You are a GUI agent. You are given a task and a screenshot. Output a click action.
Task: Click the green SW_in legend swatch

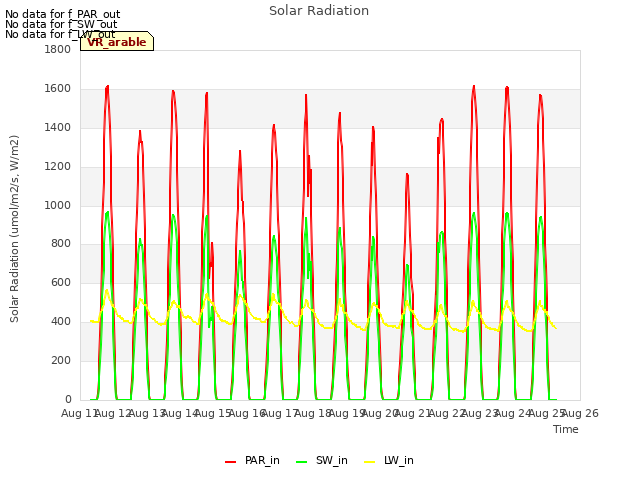(302, 461)
